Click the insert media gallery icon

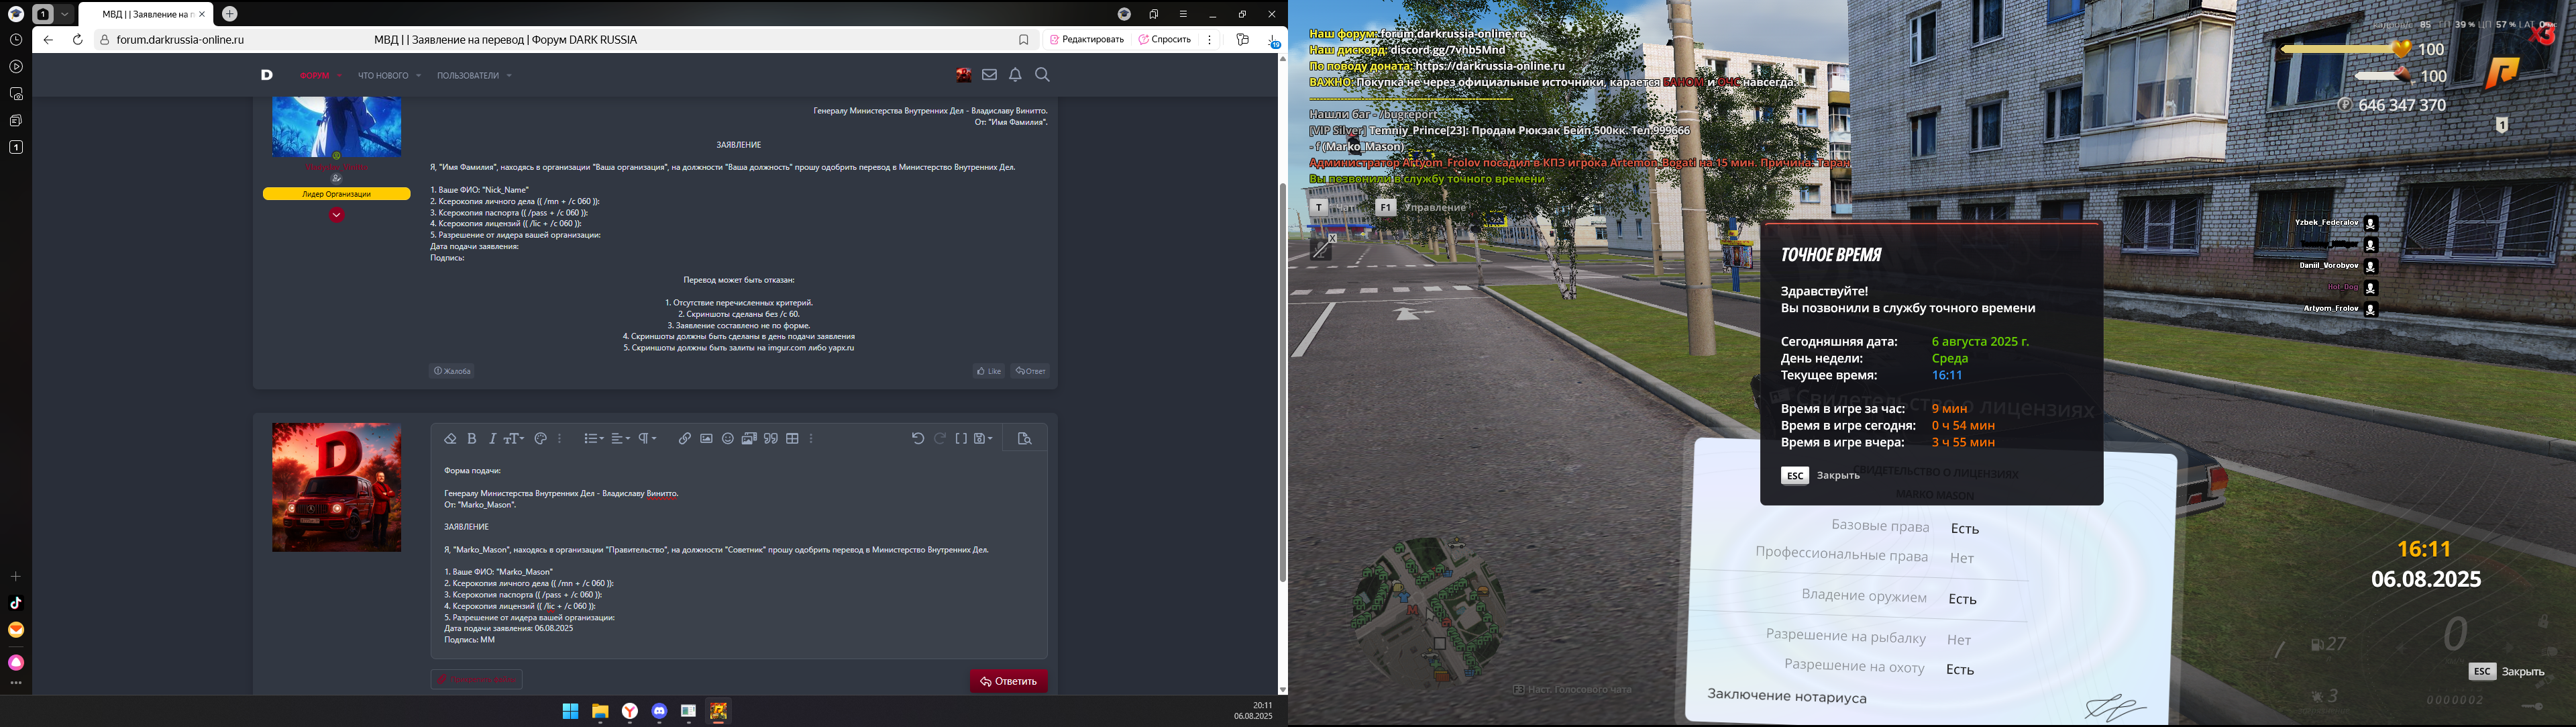pos(749,439)
